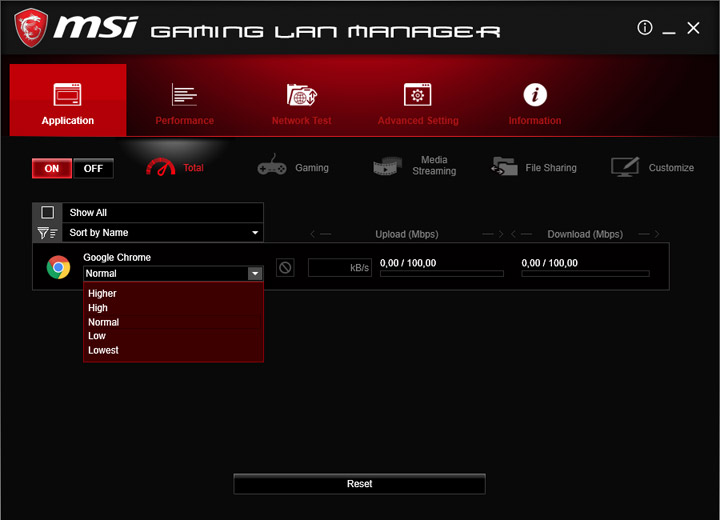Click the right arrow after Upload (Mbps)
This screenshot has width=720, height=520.
(493, 234)
